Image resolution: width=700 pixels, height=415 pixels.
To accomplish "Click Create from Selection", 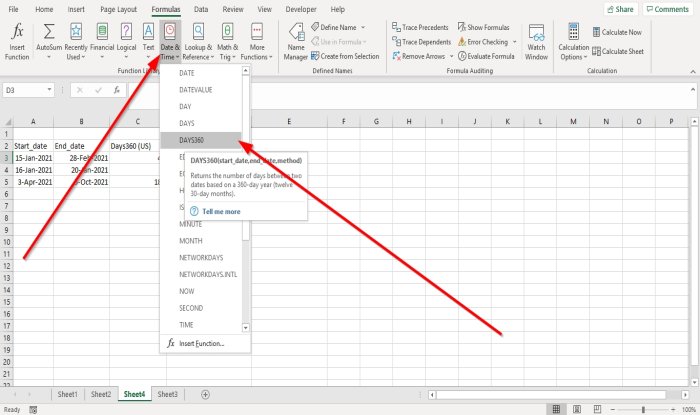I will click(x=345, y=56).
